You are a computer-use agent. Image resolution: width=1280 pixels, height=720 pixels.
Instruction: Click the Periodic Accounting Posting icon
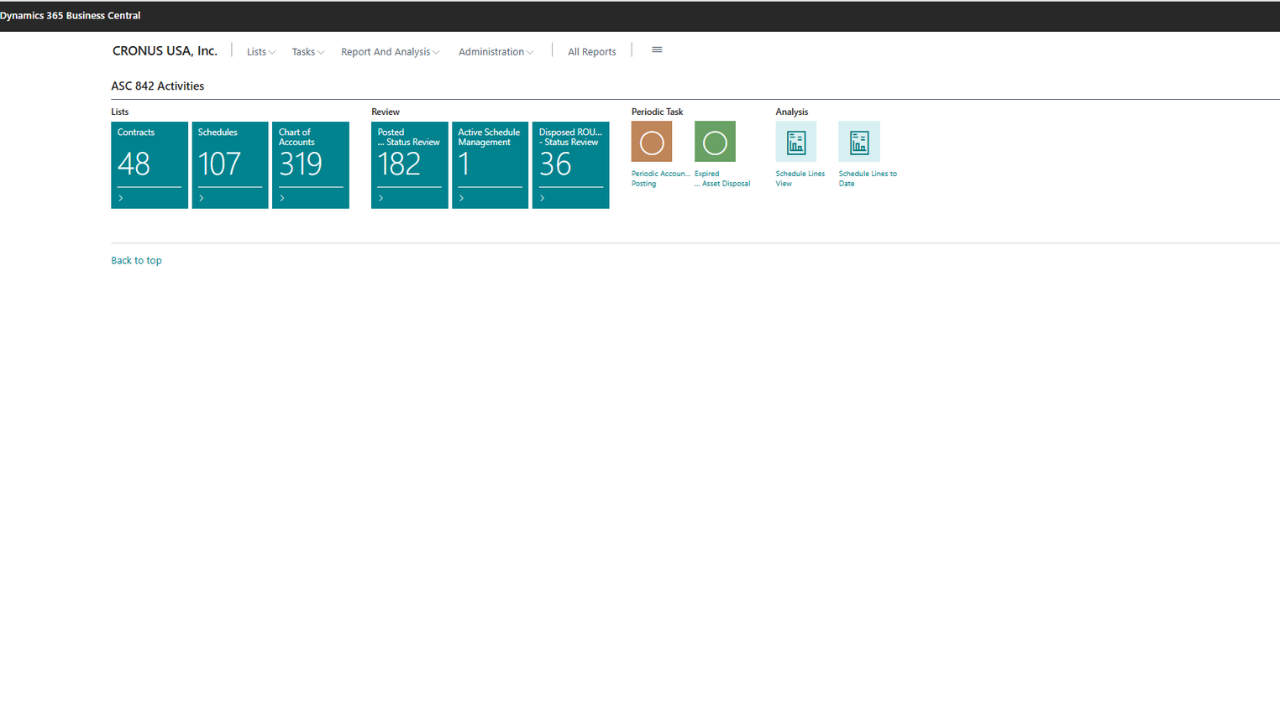[651, 142]
